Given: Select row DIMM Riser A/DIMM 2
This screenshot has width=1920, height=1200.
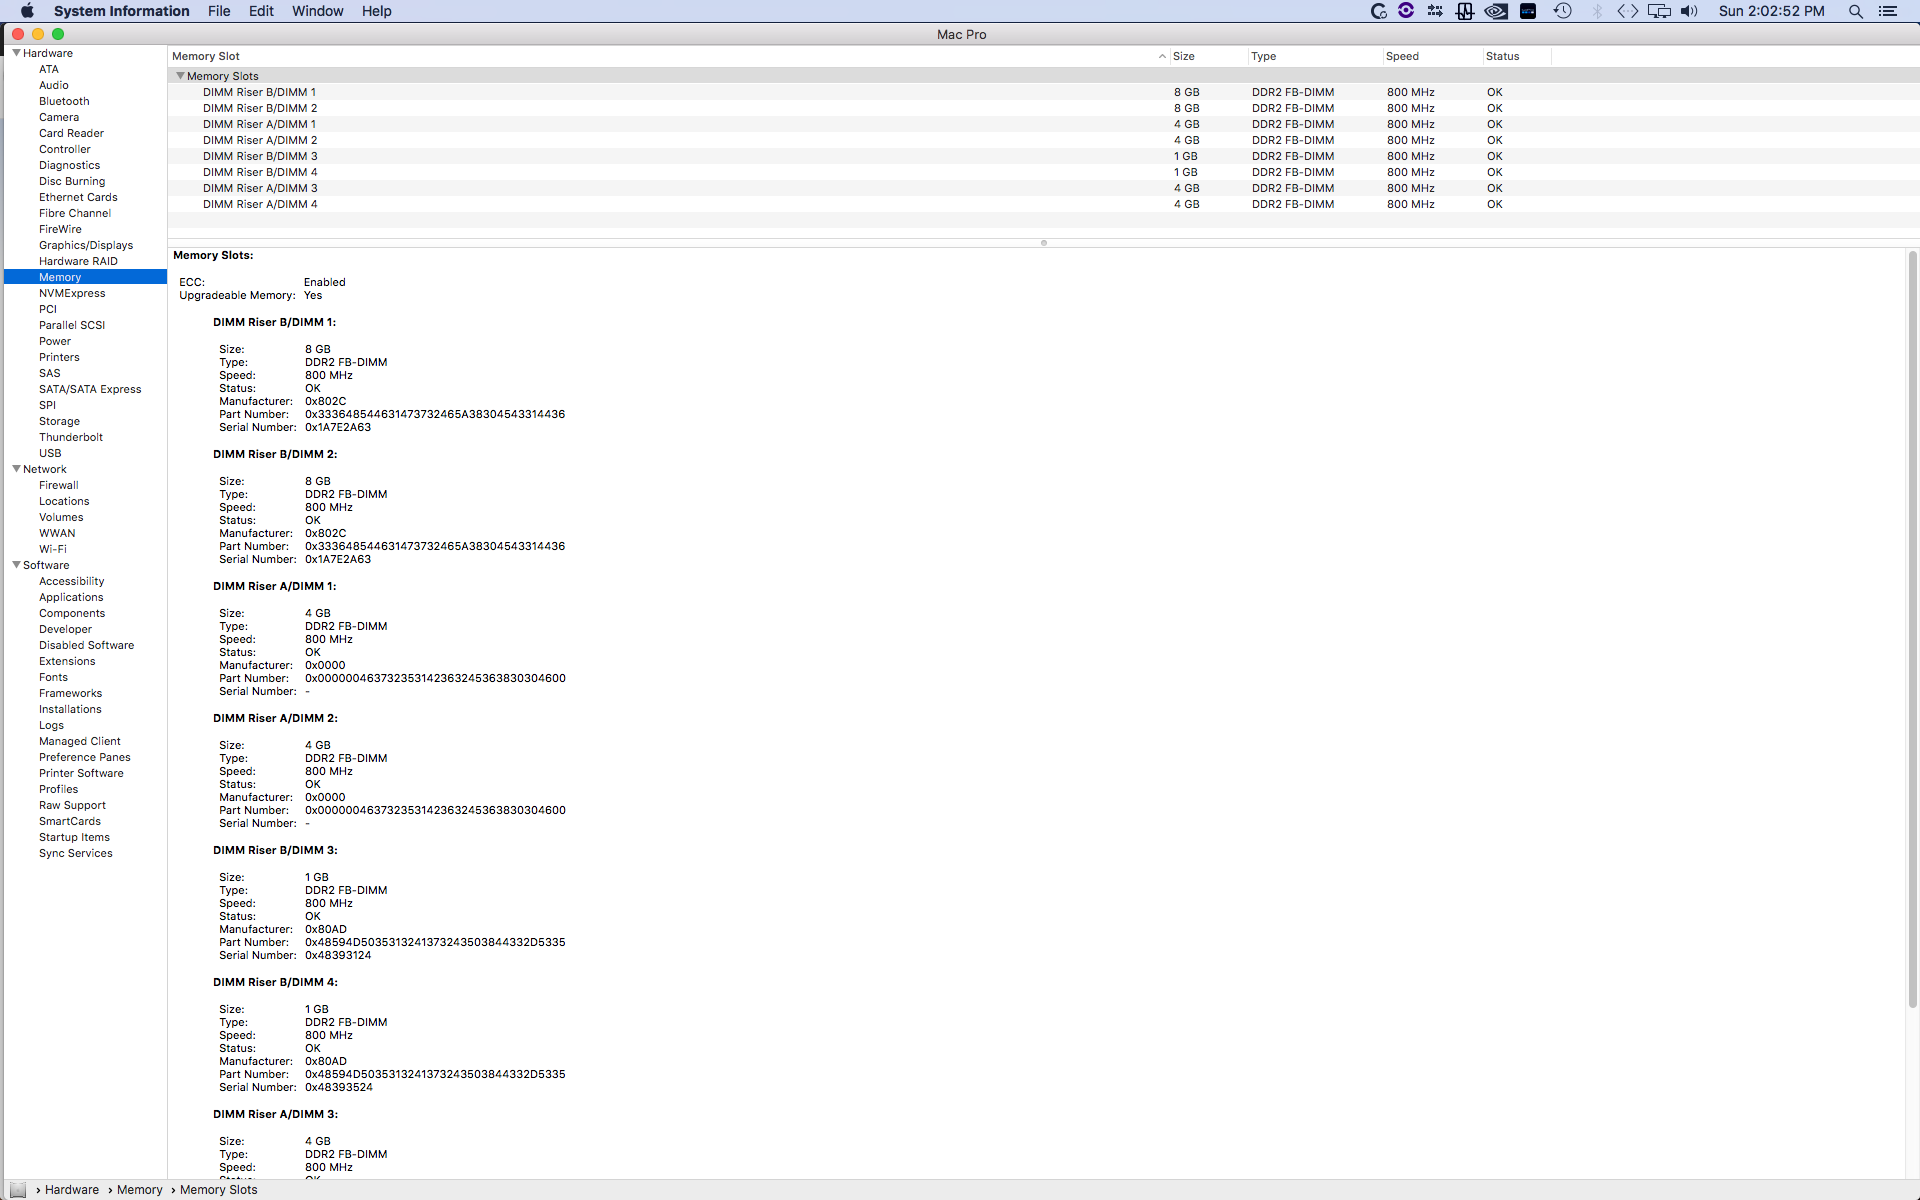Looking at the screenshot, I should point(1043,140).
